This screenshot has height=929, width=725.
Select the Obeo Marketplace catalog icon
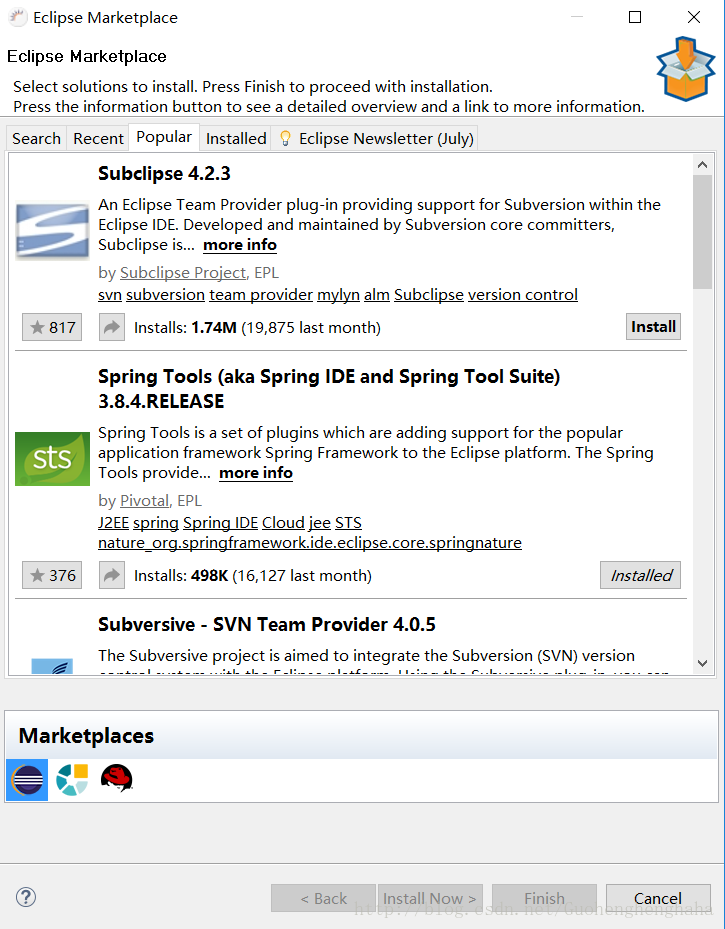point(72,780)
